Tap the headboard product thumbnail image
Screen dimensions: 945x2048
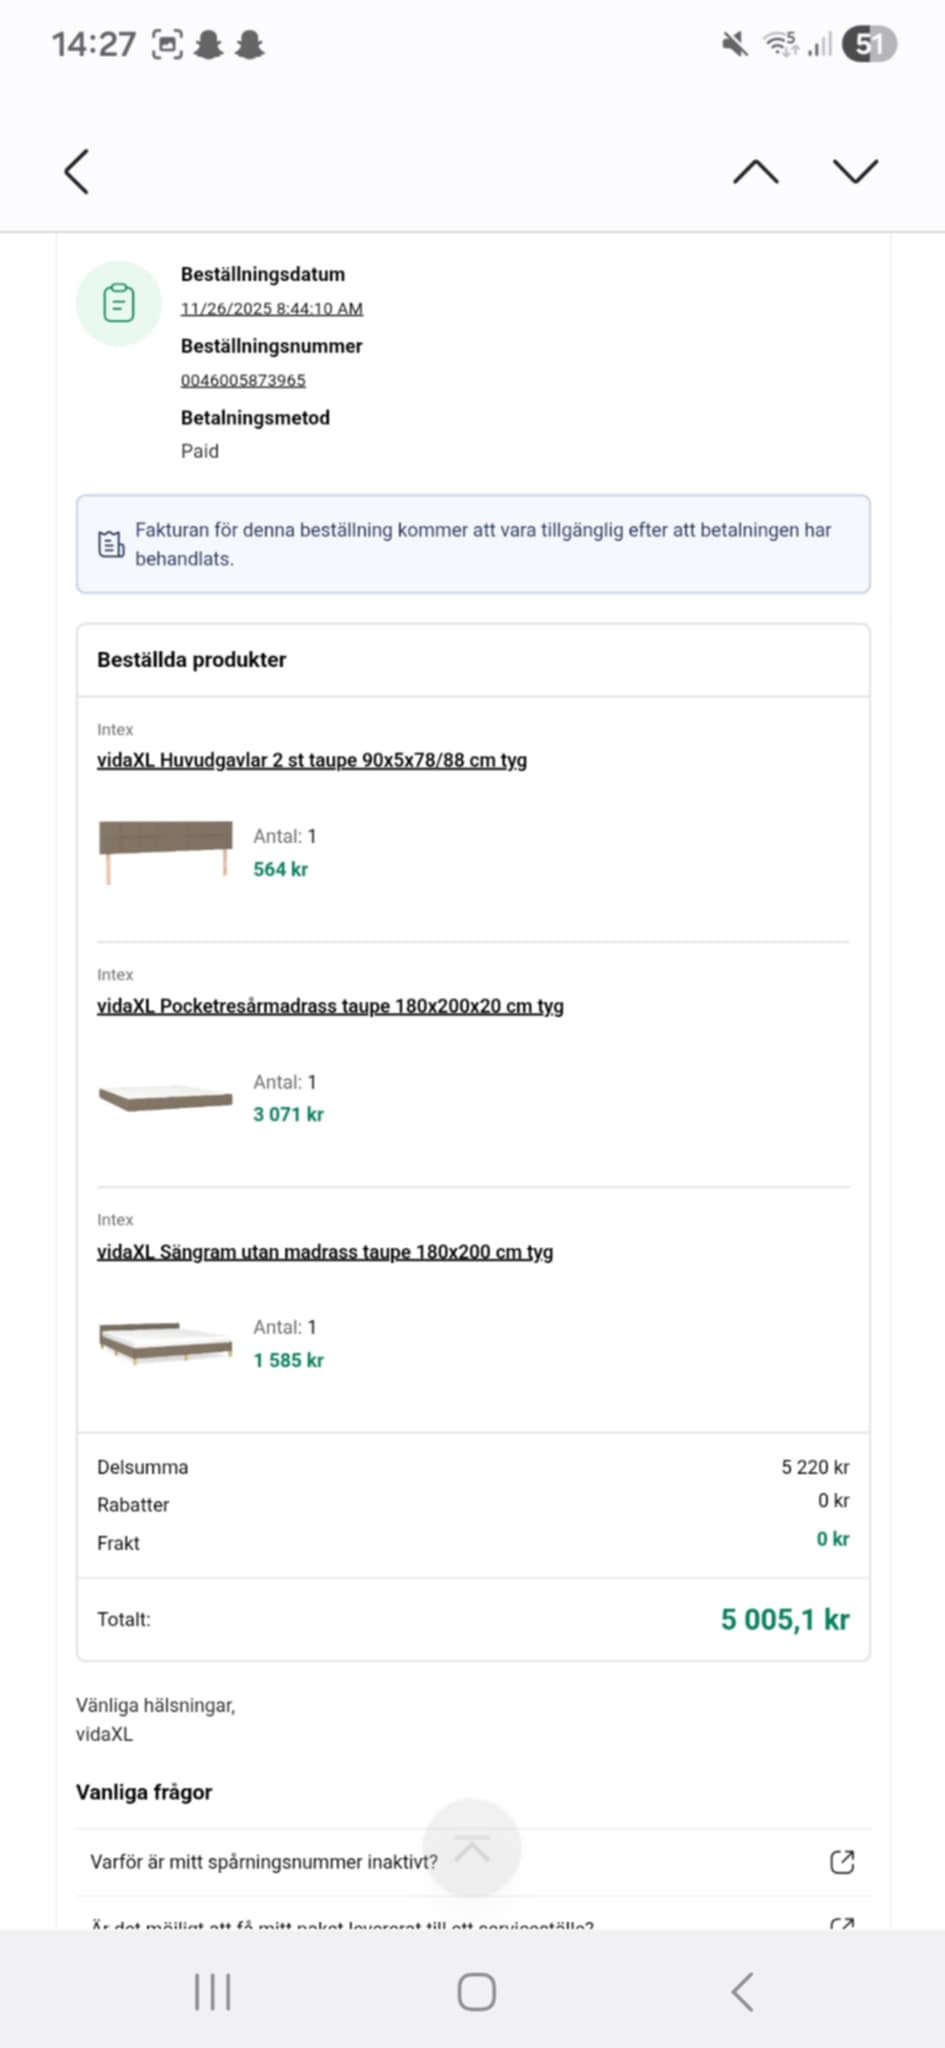(x=166, y=848)
